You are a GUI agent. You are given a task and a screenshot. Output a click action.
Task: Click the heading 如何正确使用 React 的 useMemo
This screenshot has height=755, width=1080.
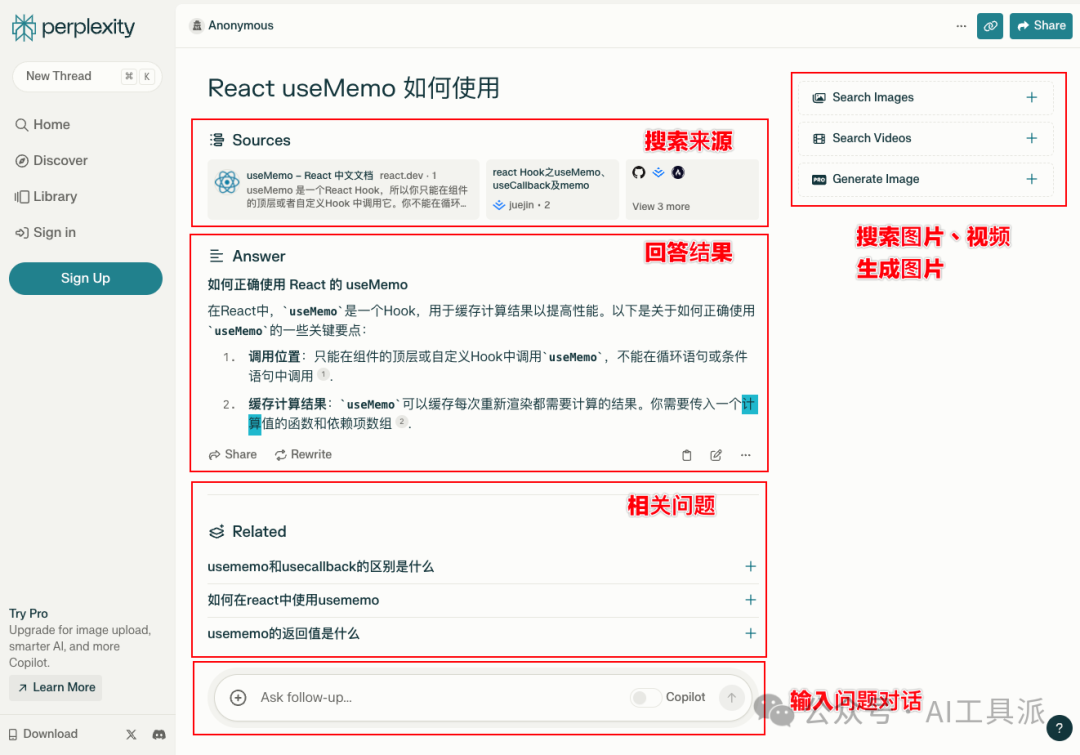coord(308,285)
